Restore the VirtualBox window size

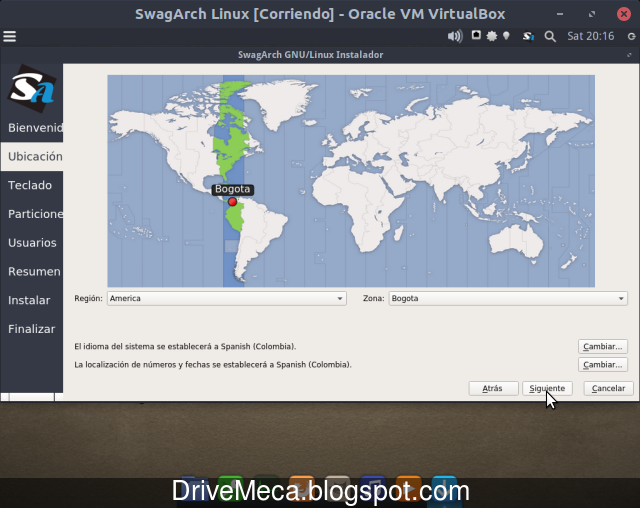(x=592, y=14)
